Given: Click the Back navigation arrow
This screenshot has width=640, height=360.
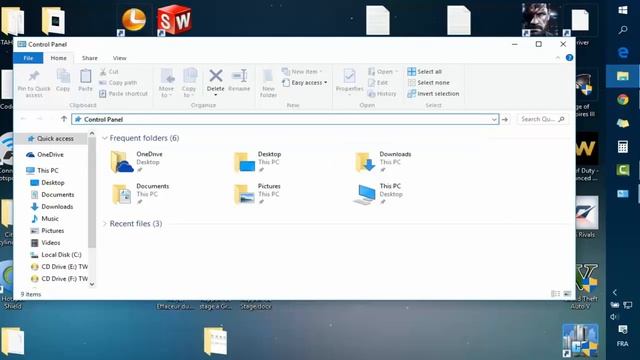Looking at the screenshot, I should (x=24, y=119).
